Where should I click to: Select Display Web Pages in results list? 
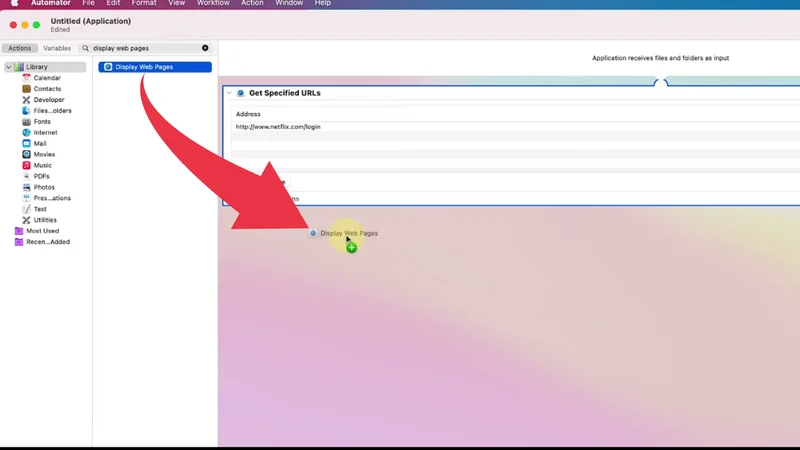(x=155, y=67)
